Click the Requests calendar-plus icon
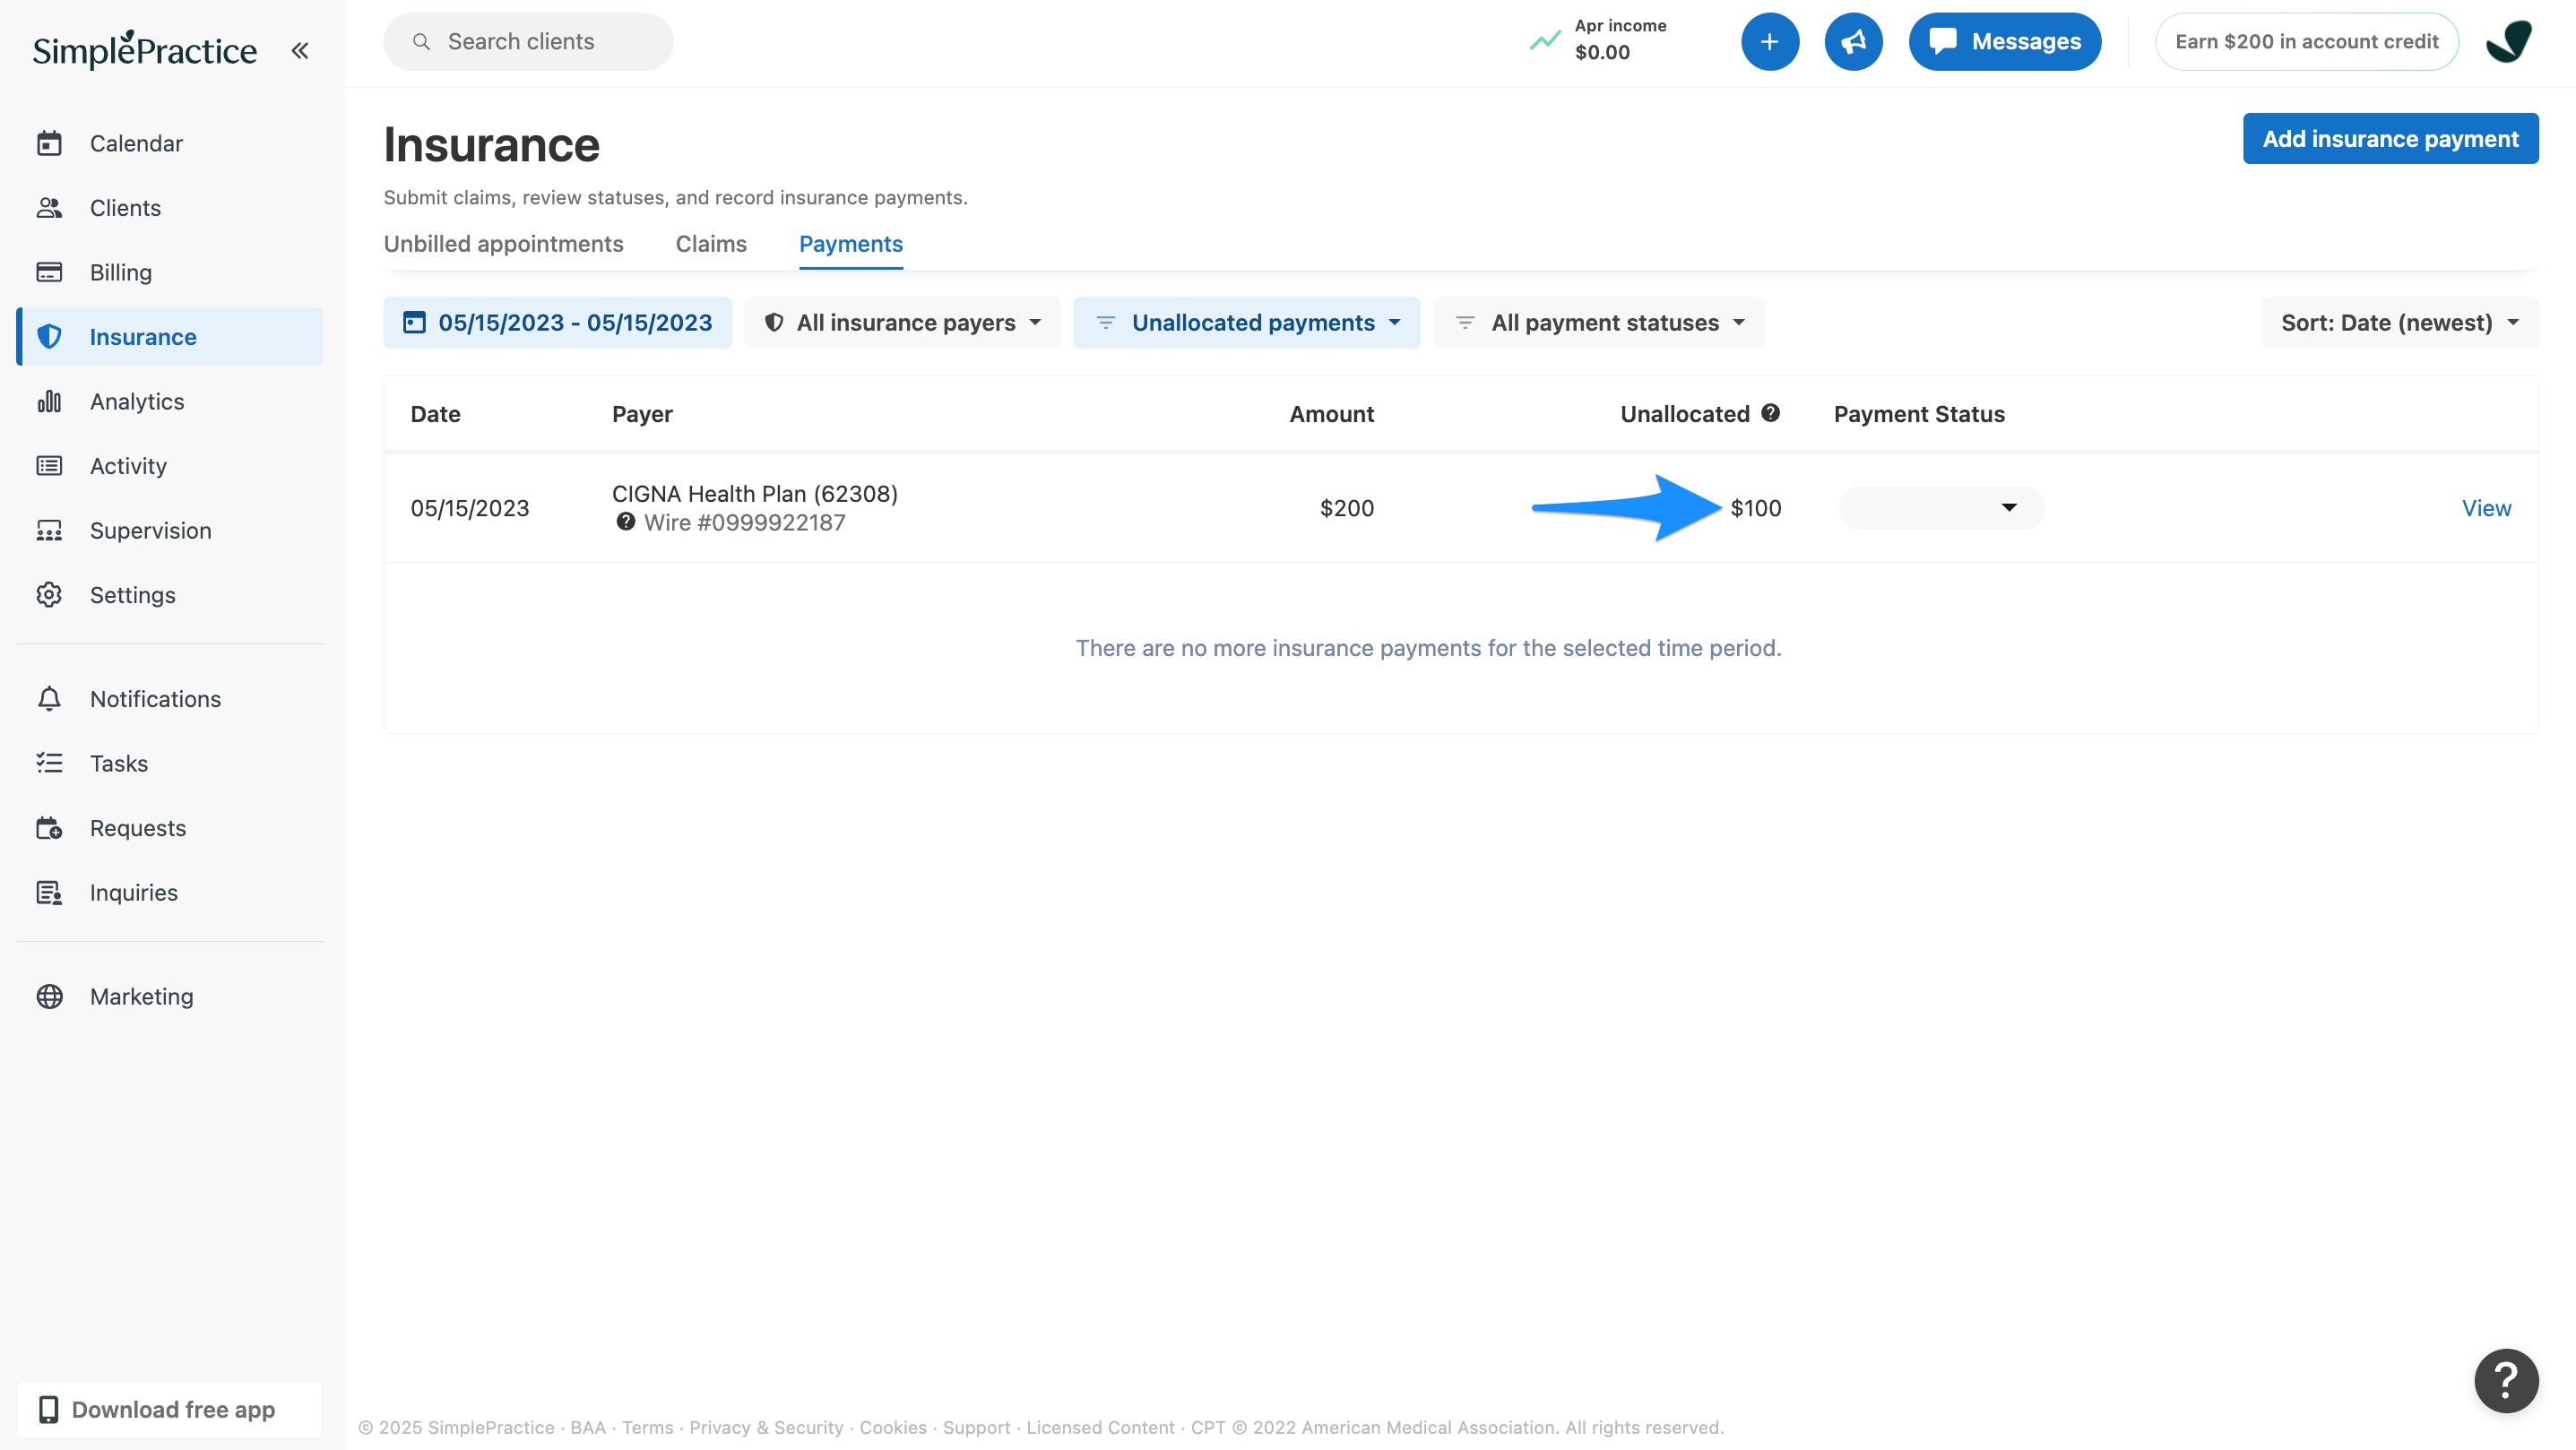Viewport: 2576px width, 1450px height. pos(49,828)
